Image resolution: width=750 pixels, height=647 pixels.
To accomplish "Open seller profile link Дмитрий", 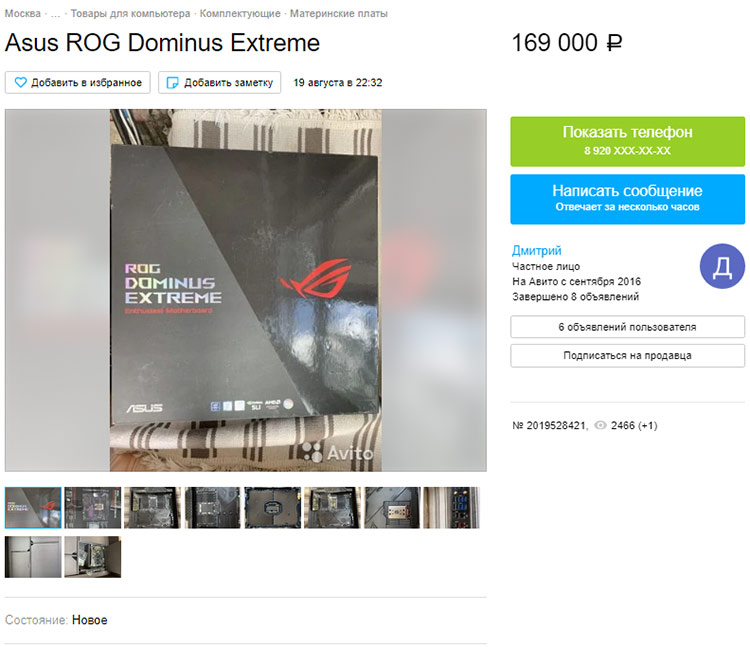I will tap(537, 250).
